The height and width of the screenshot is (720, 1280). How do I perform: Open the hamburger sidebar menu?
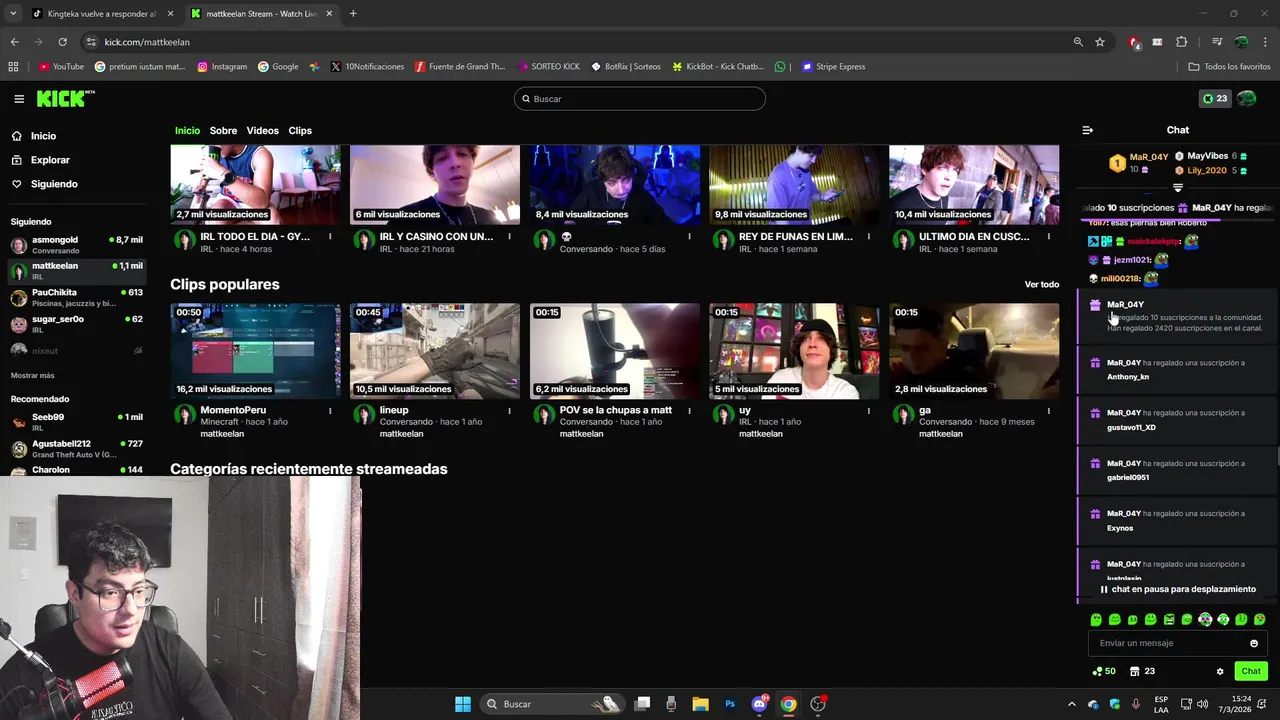pyautogui.click(x=19, y=99)
